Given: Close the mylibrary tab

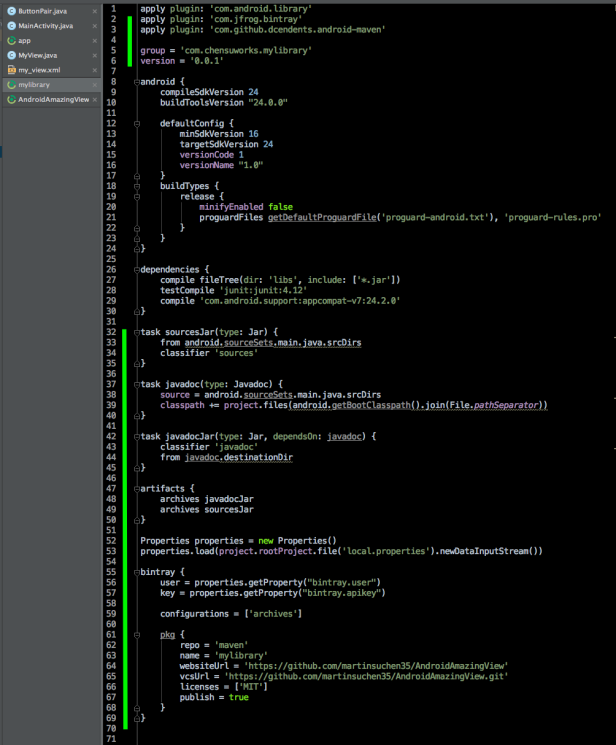Looking at the screenshot, I should pos(95,85).
